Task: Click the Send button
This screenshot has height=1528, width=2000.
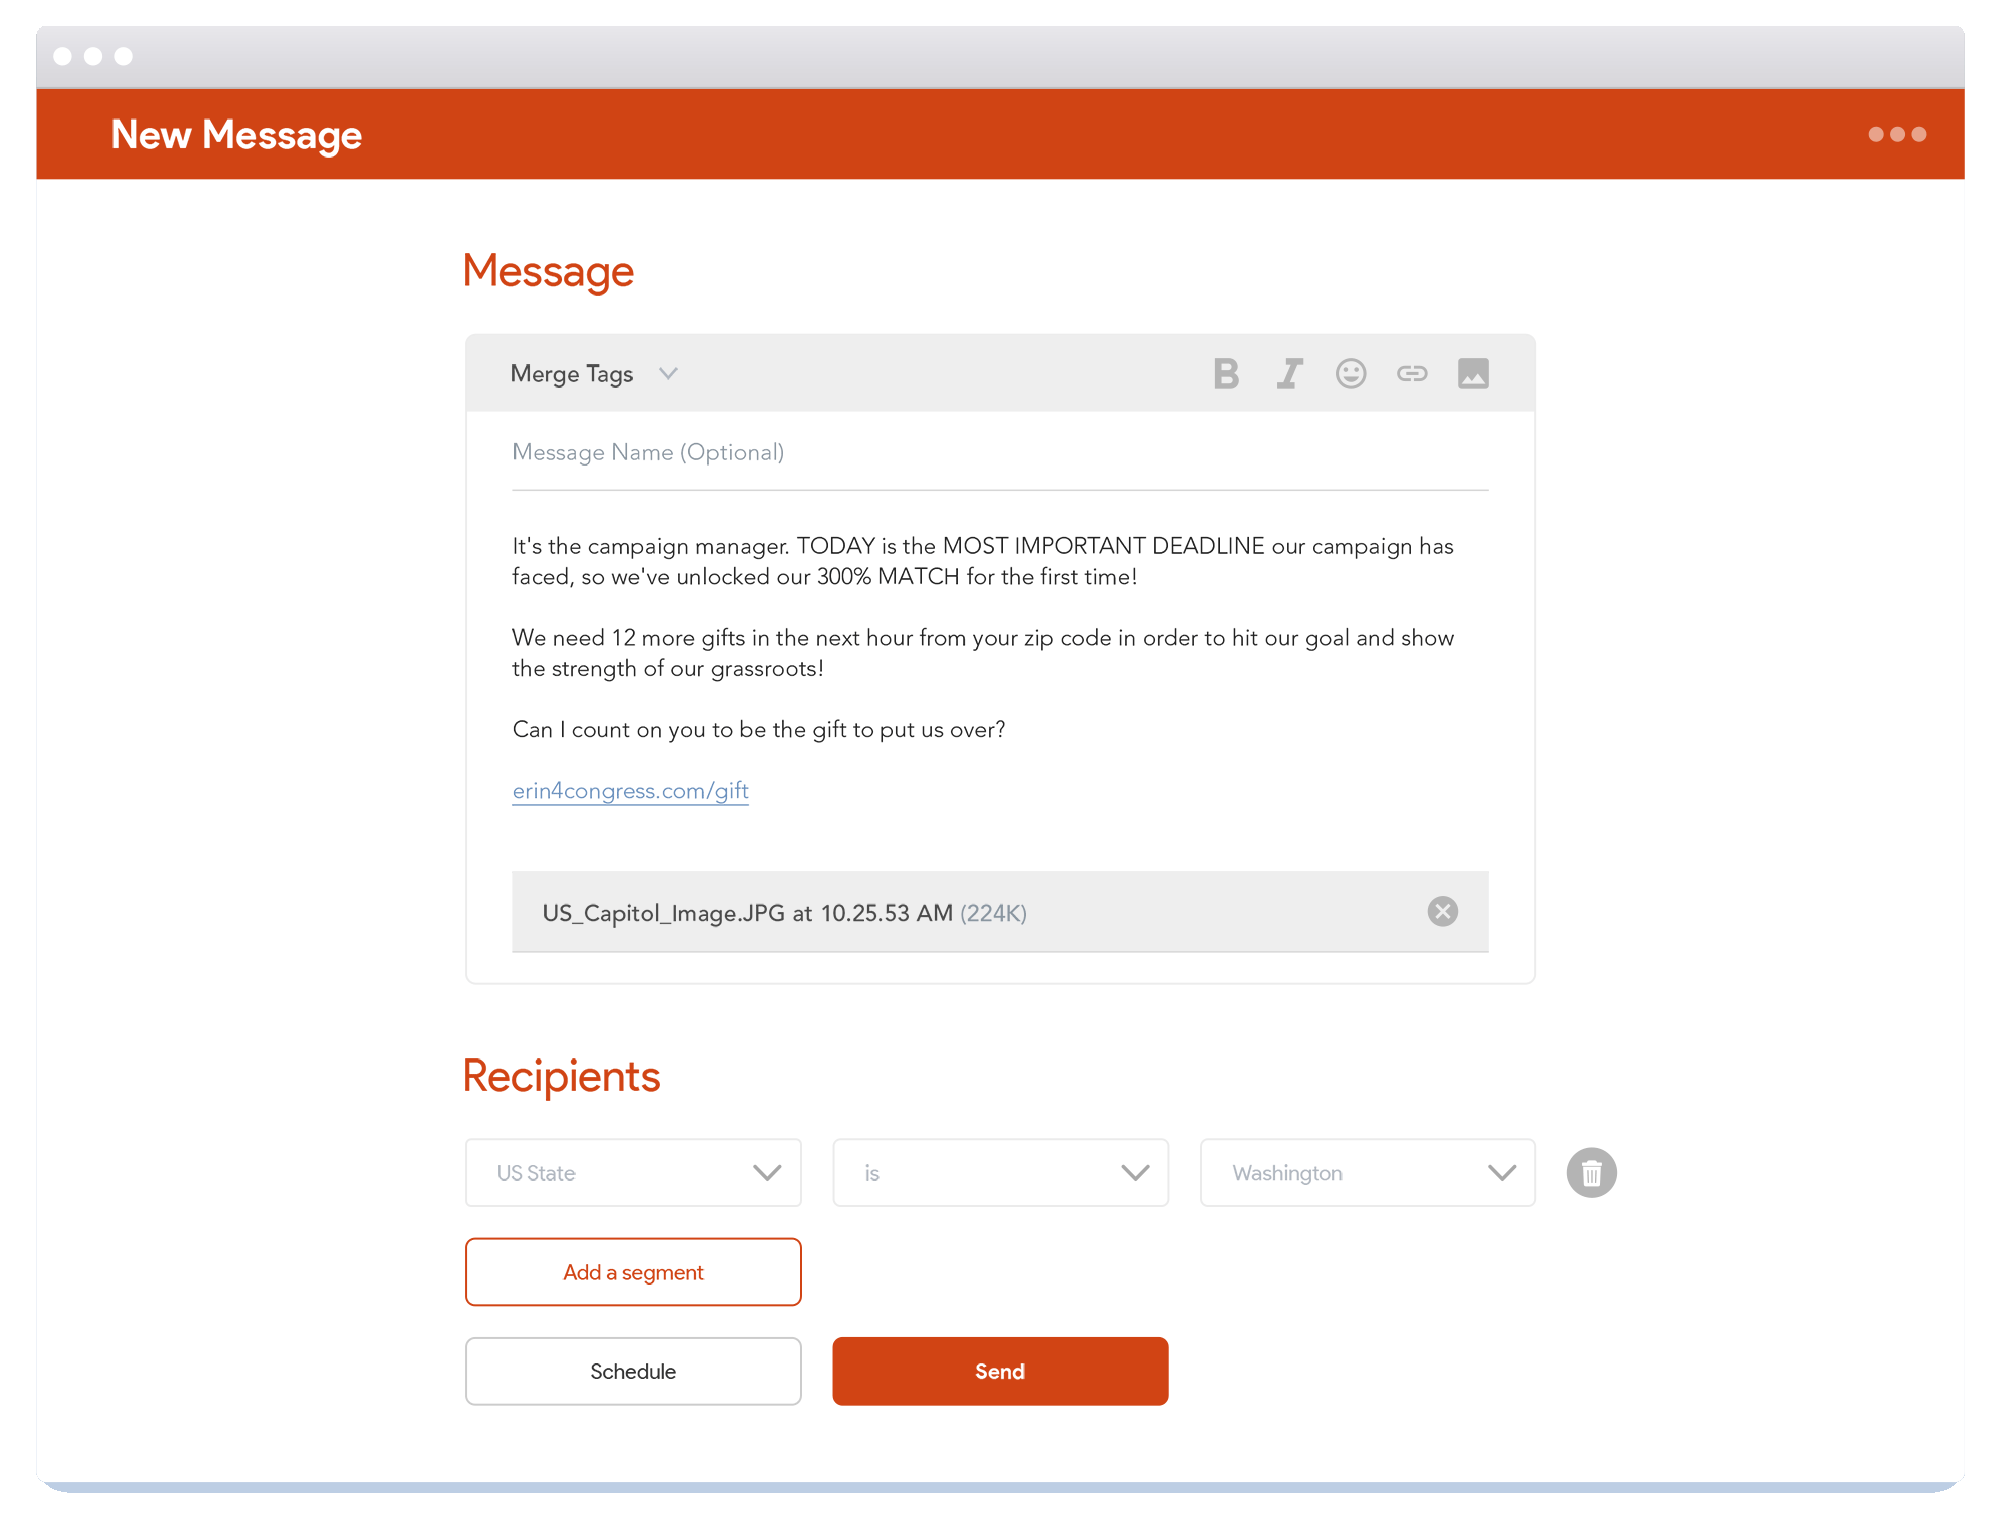Action: (x=1000, y=1371)
